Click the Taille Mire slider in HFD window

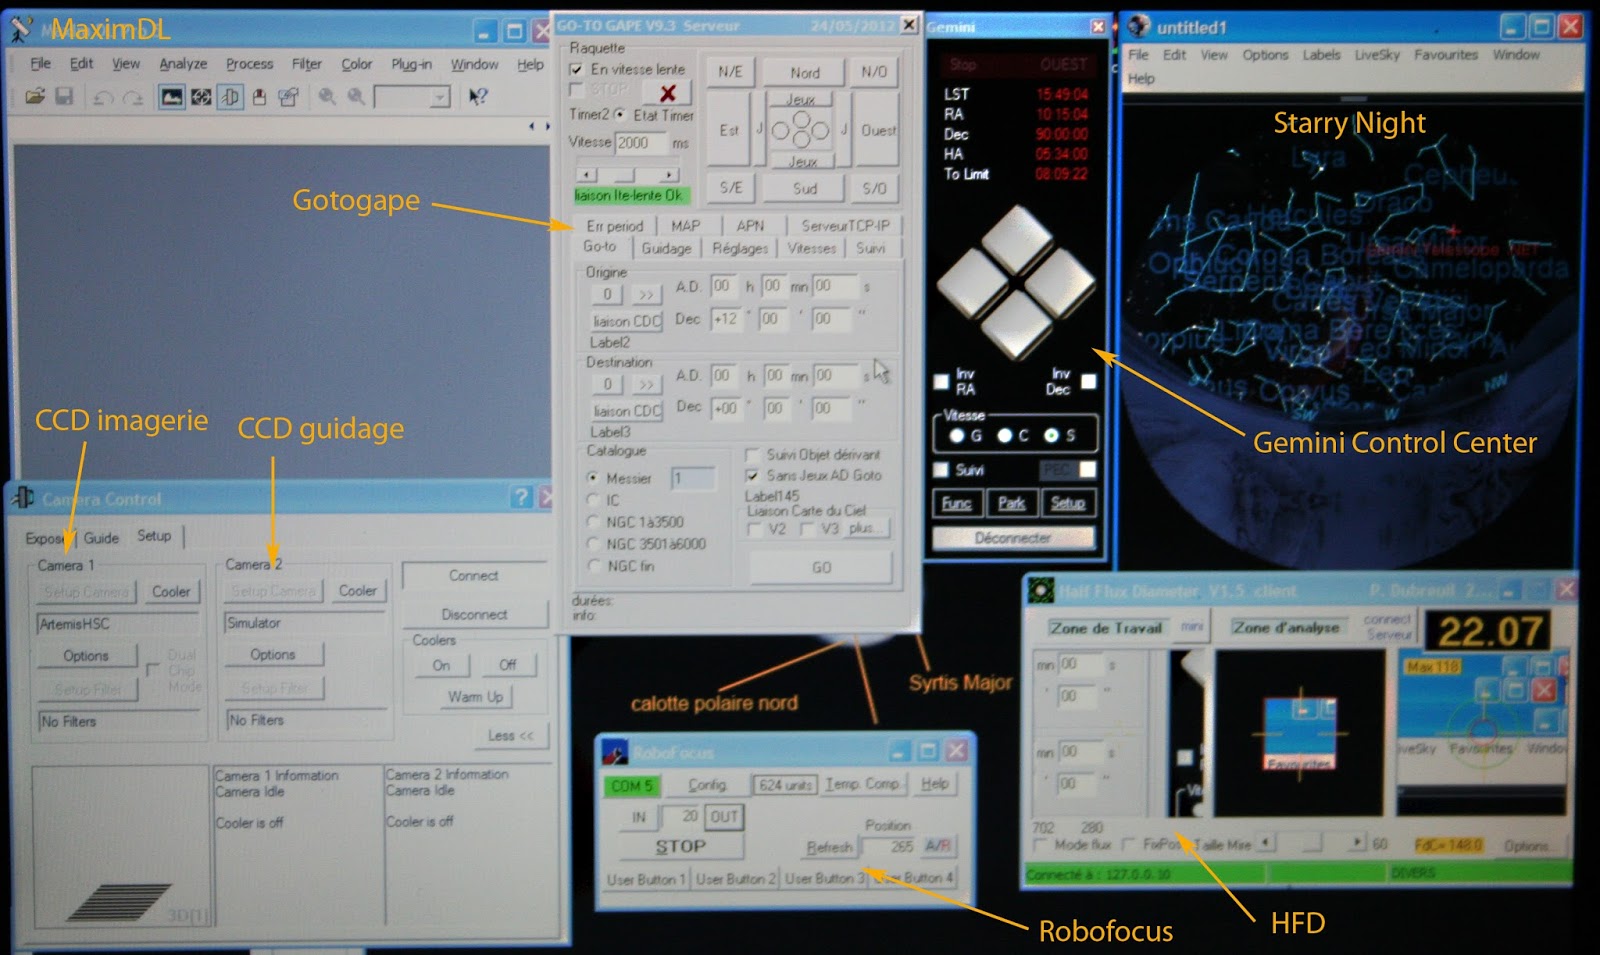click(1312, 843)
